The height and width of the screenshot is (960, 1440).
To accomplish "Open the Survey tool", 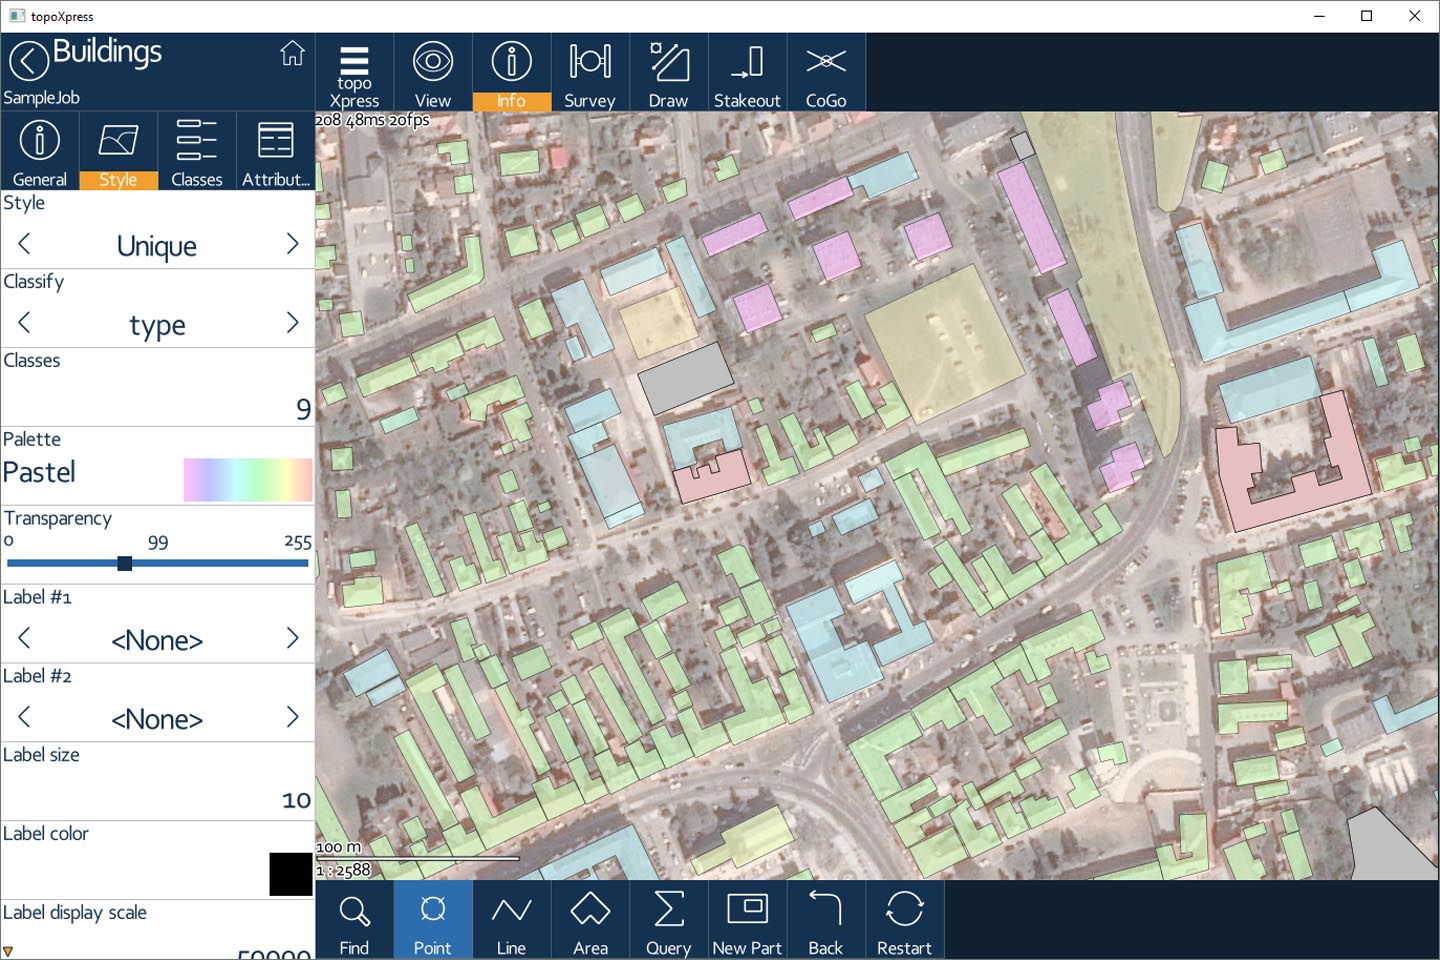I will coord(590,72).
